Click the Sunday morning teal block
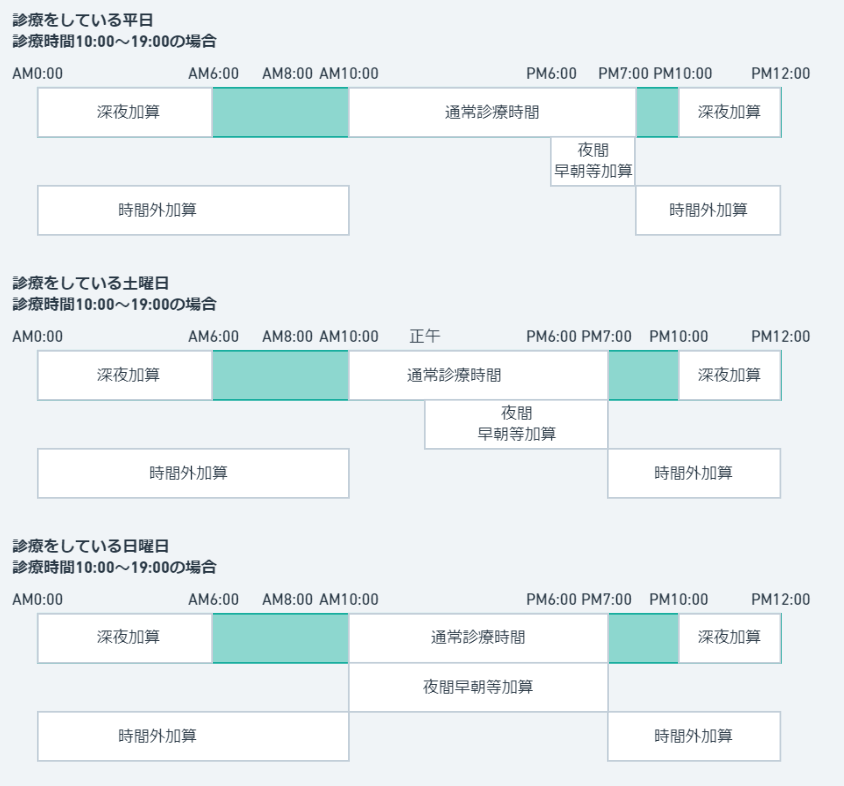The width and height of the screenshot is (844, 786). [280, 638]
